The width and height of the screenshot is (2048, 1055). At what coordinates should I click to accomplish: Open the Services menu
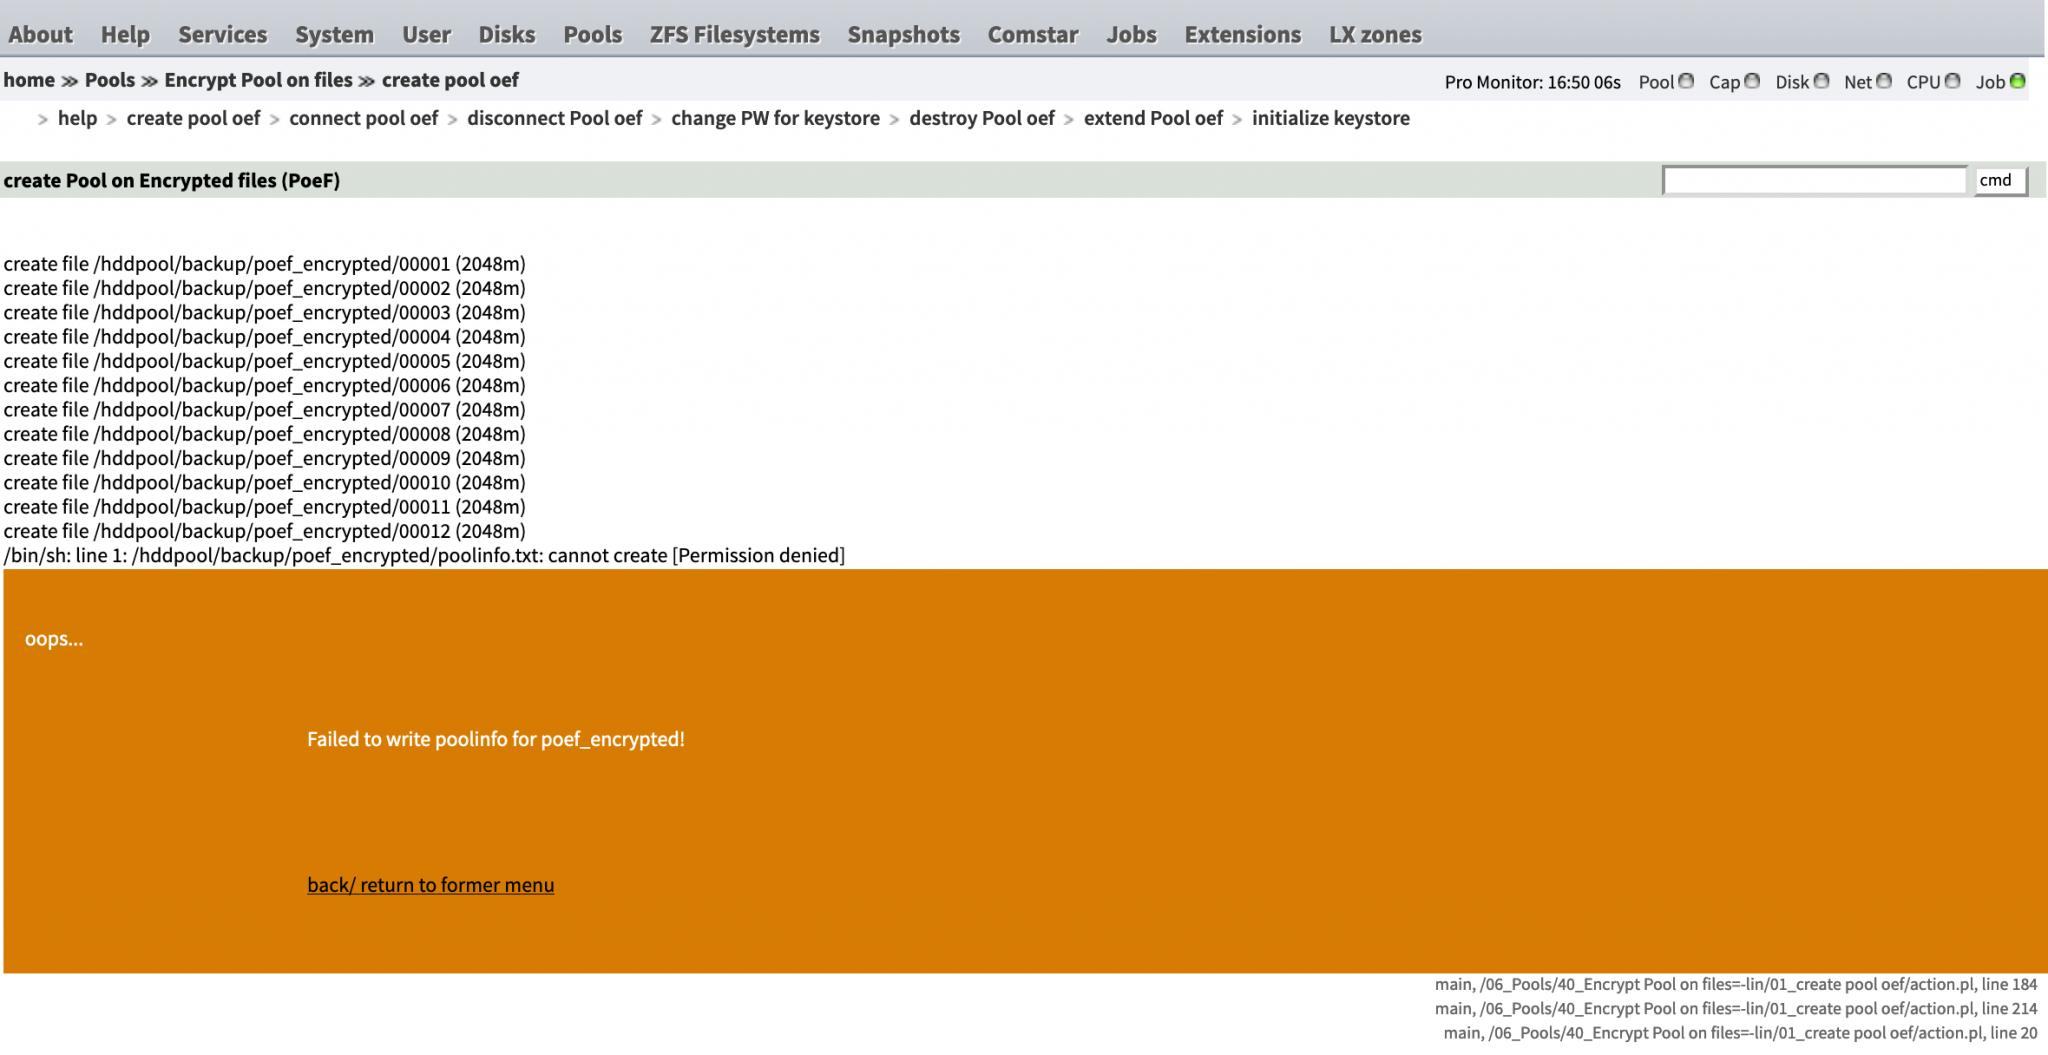click(x=222, y=34)
